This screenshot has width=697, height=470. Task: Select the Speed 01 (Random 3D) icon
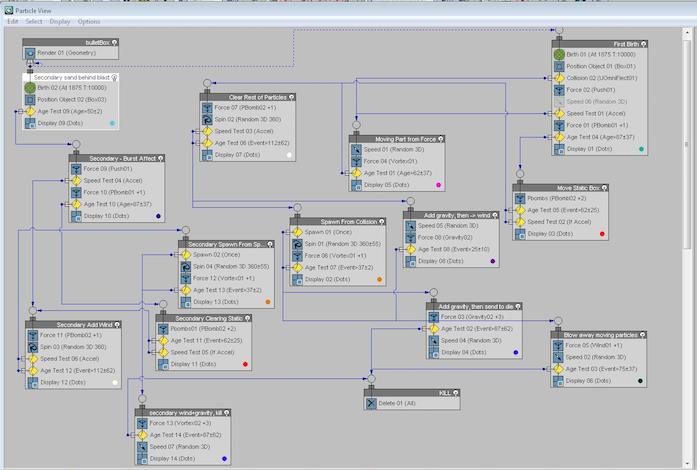357,149
